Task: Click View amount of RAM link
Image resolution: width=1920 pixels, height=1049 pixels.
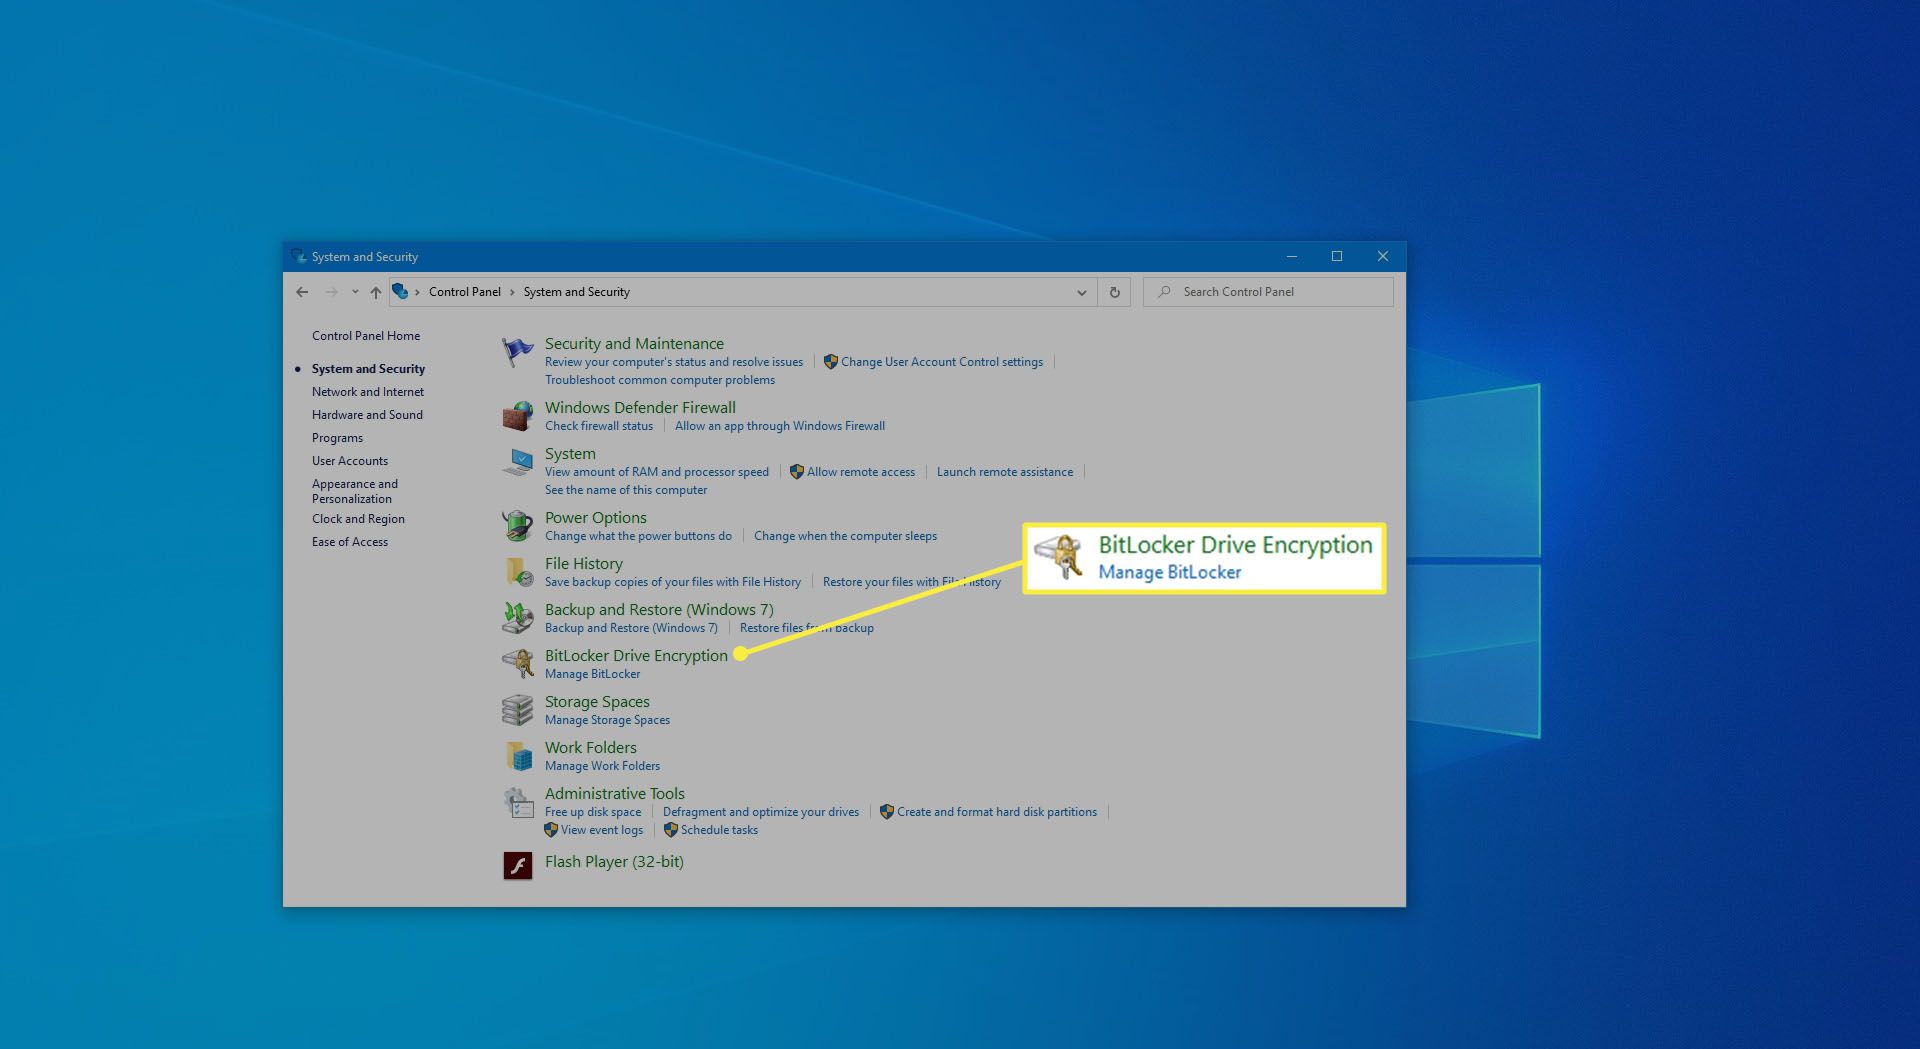Action: (657, 472)
